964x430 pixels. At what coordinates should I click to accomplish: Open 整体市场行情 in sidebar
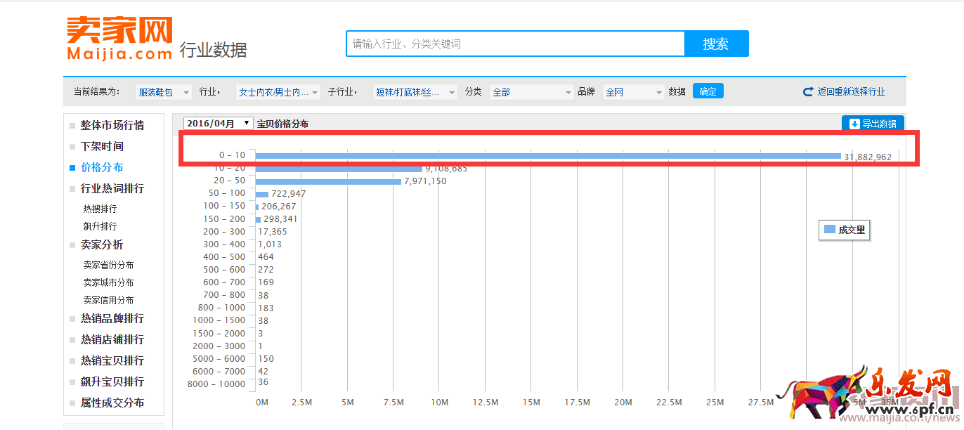(112, 125)
